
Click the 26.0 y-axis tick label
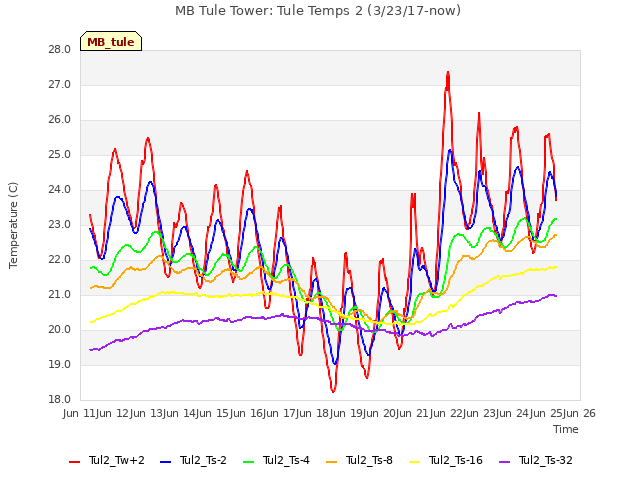coord(60,120)
